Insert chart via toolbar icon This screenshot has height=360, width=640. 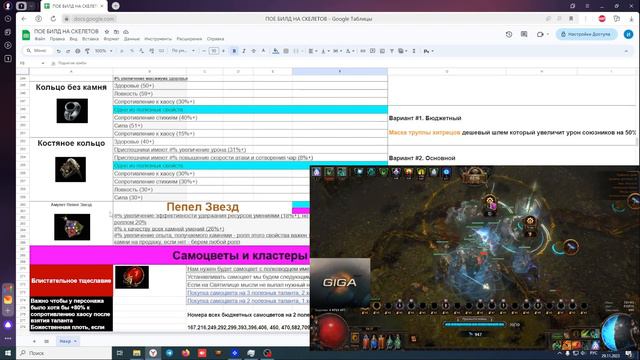[x=382, y=51]
